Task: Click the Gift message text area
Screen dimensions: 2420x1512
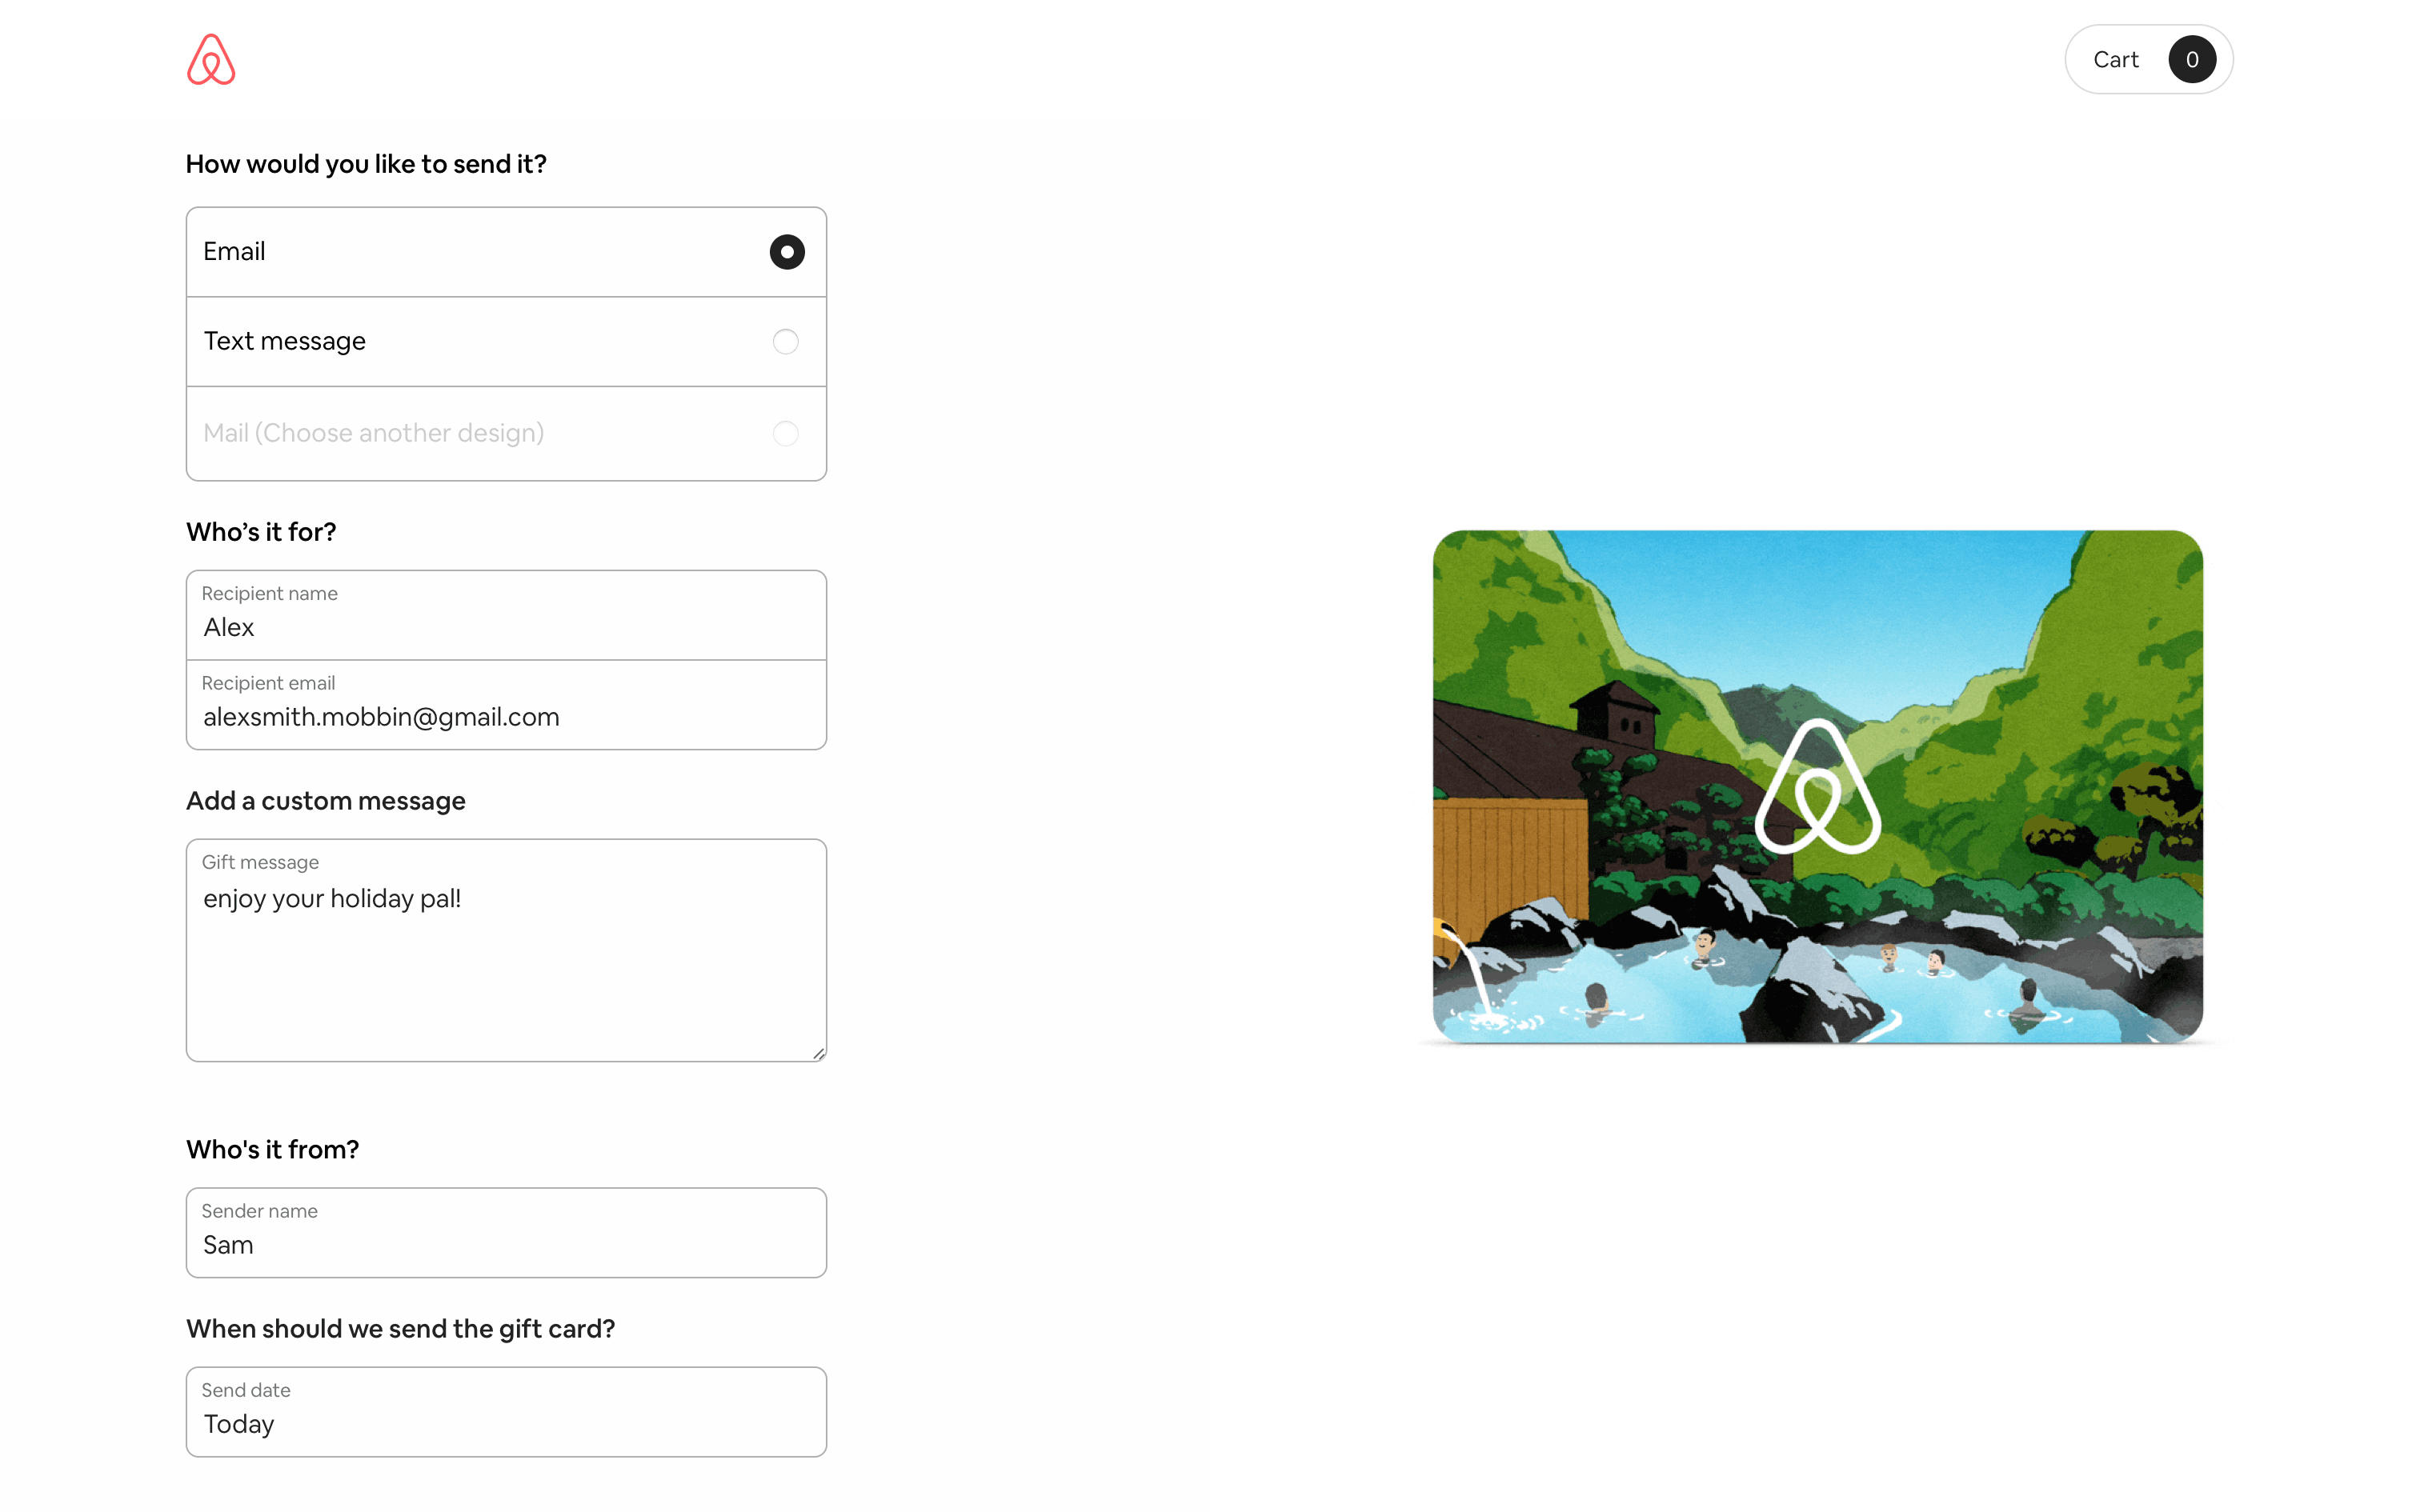Action: (x=506, y=950)
